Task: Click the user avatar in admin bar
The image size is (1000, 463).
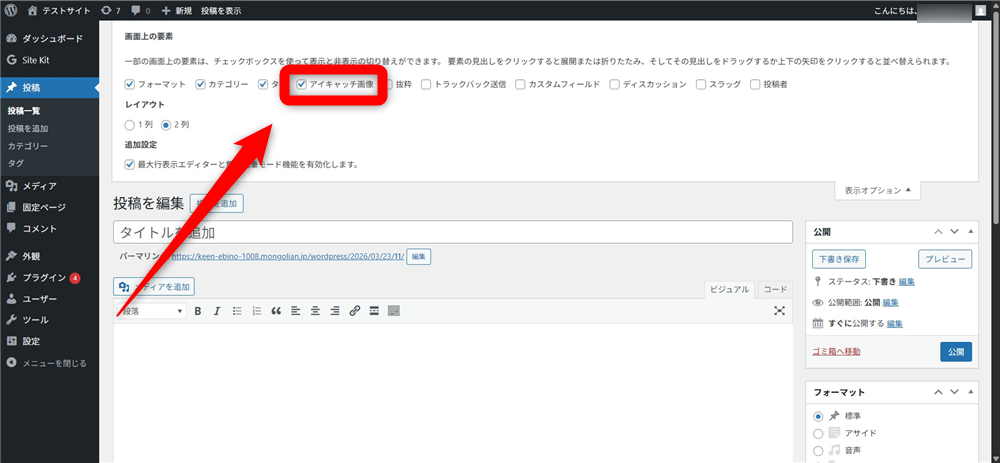Action: [x=980, y=10]
